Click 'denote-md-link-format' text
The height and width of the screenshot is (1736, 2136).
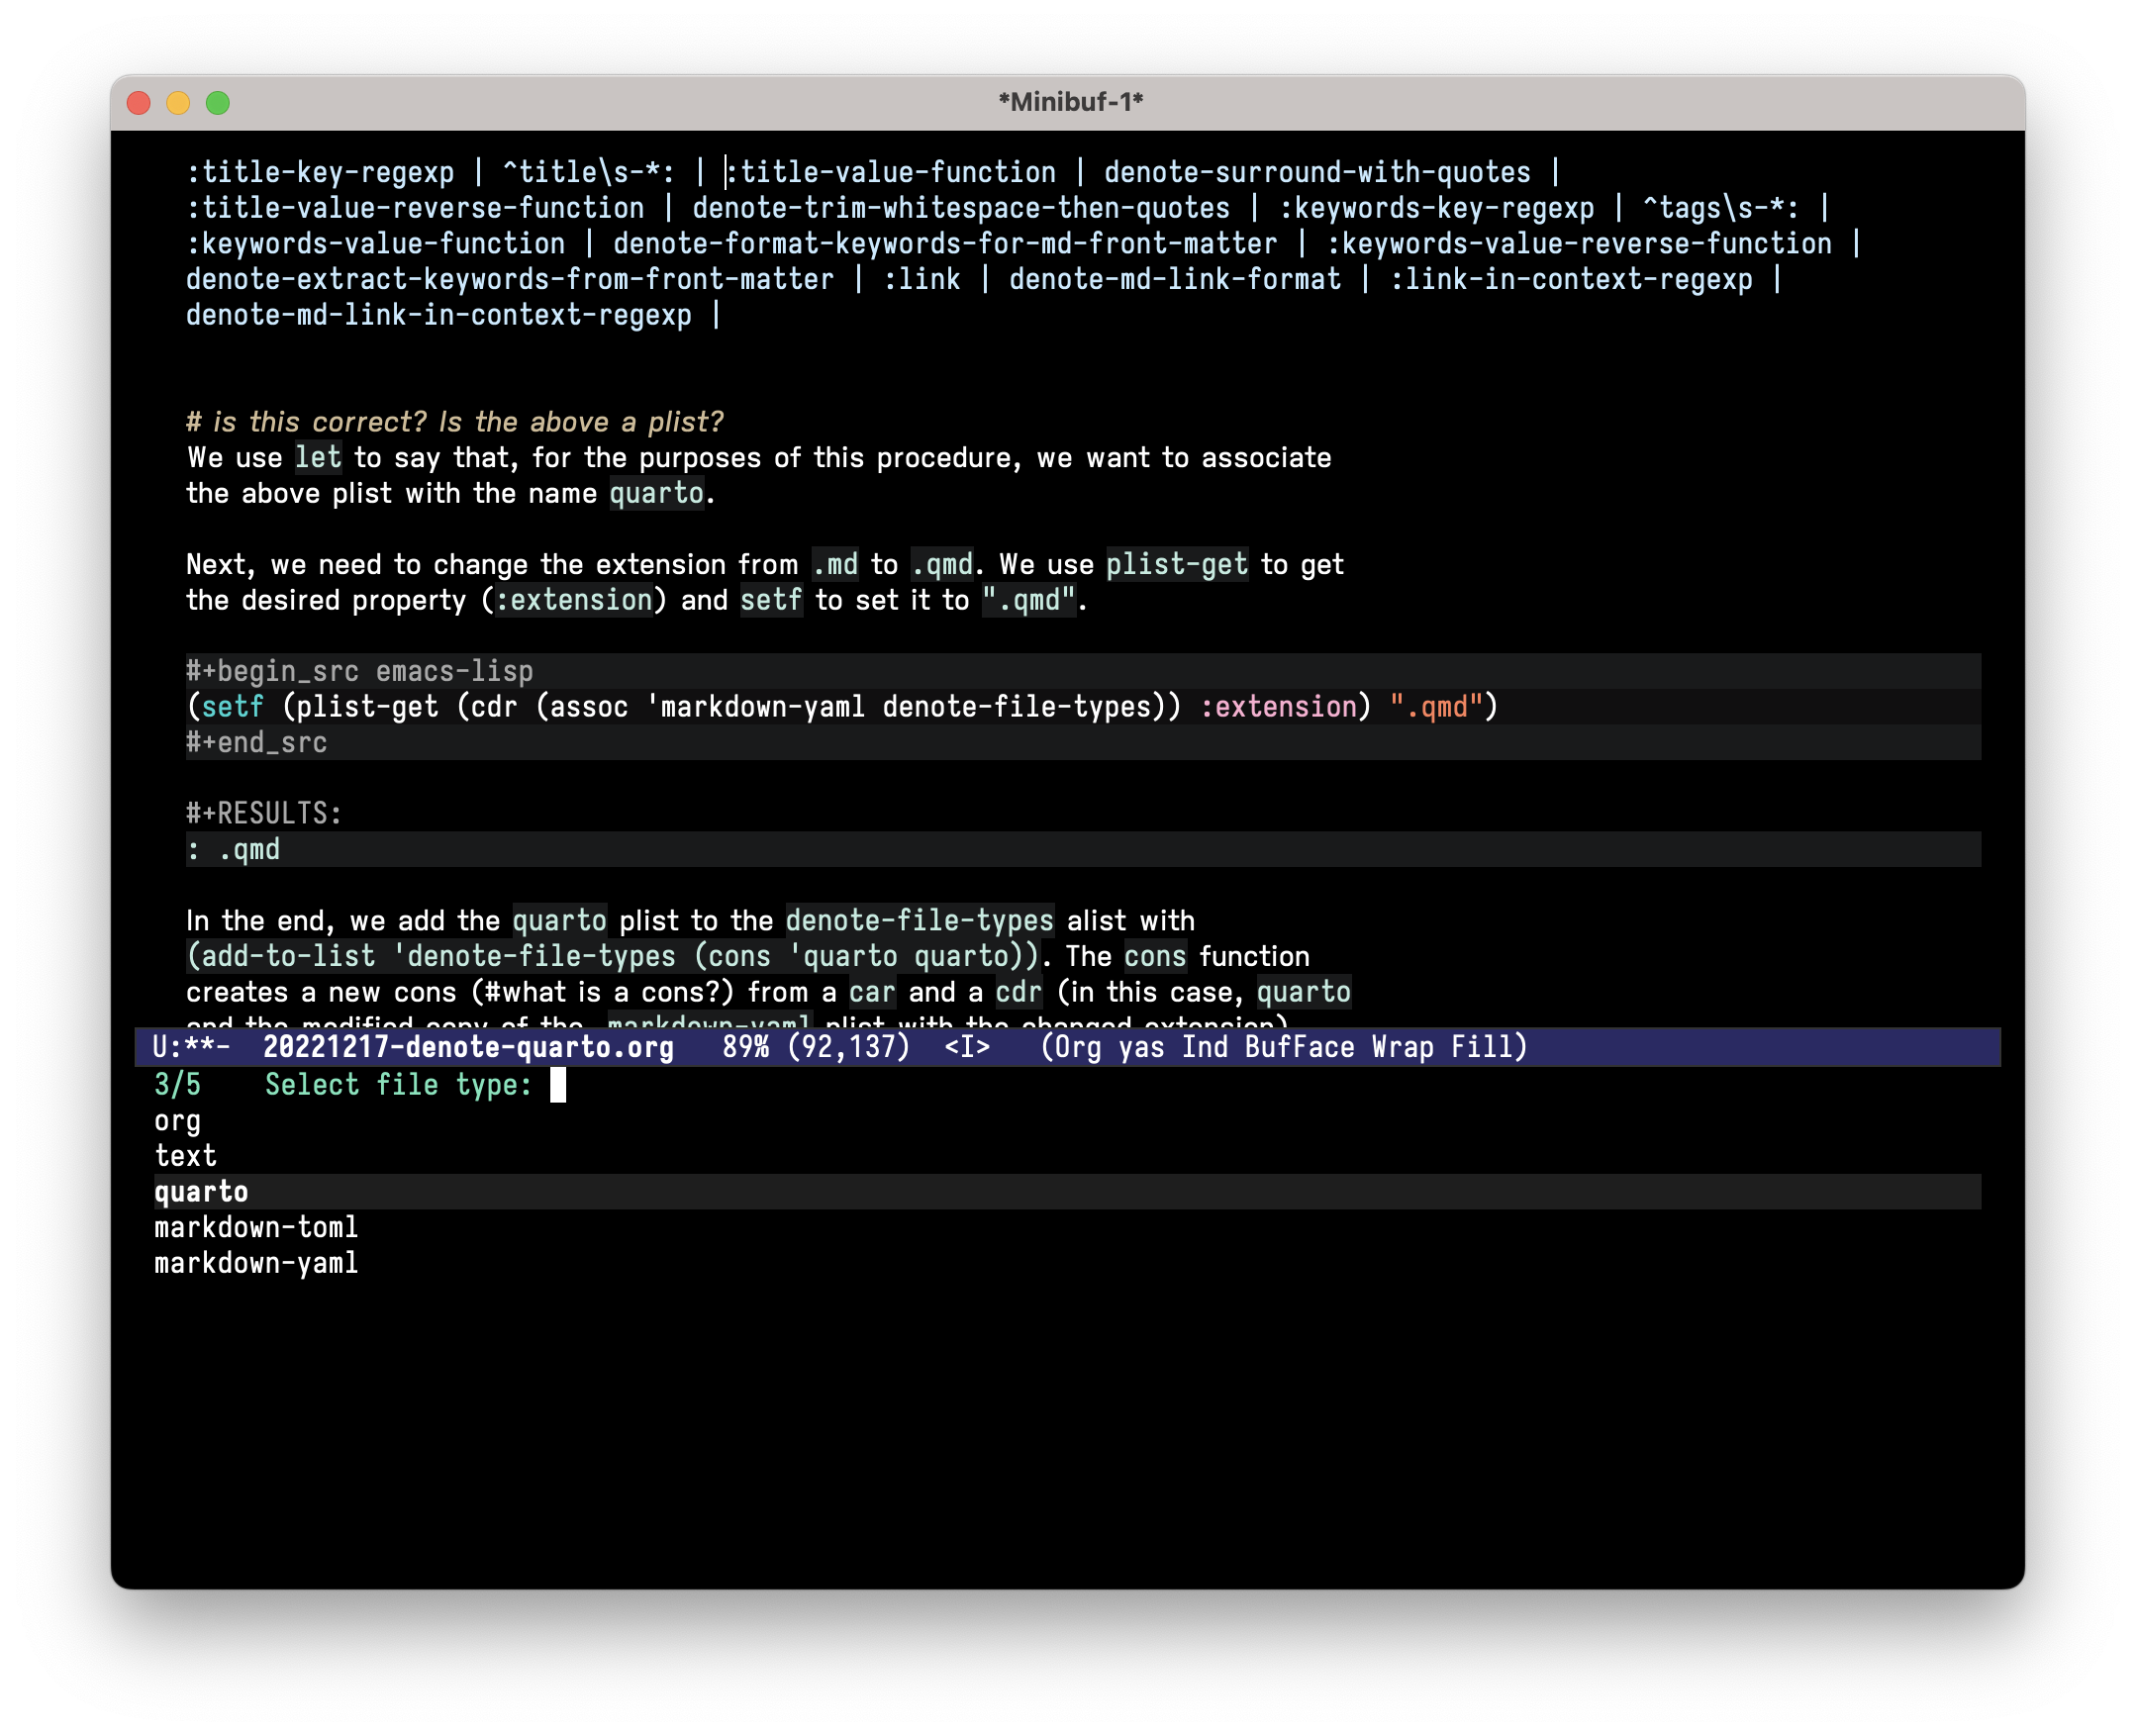[1174, 279]
